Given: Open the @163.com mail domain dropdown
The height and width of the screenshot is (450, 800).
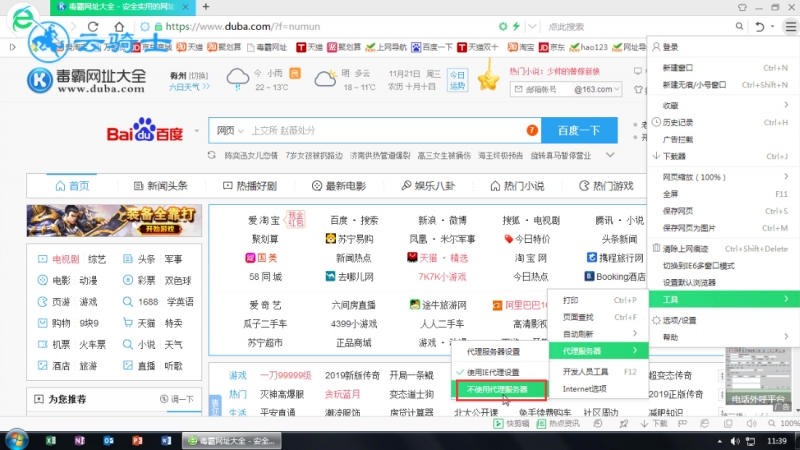Looking at the screenshot, I should click(596, 89).
